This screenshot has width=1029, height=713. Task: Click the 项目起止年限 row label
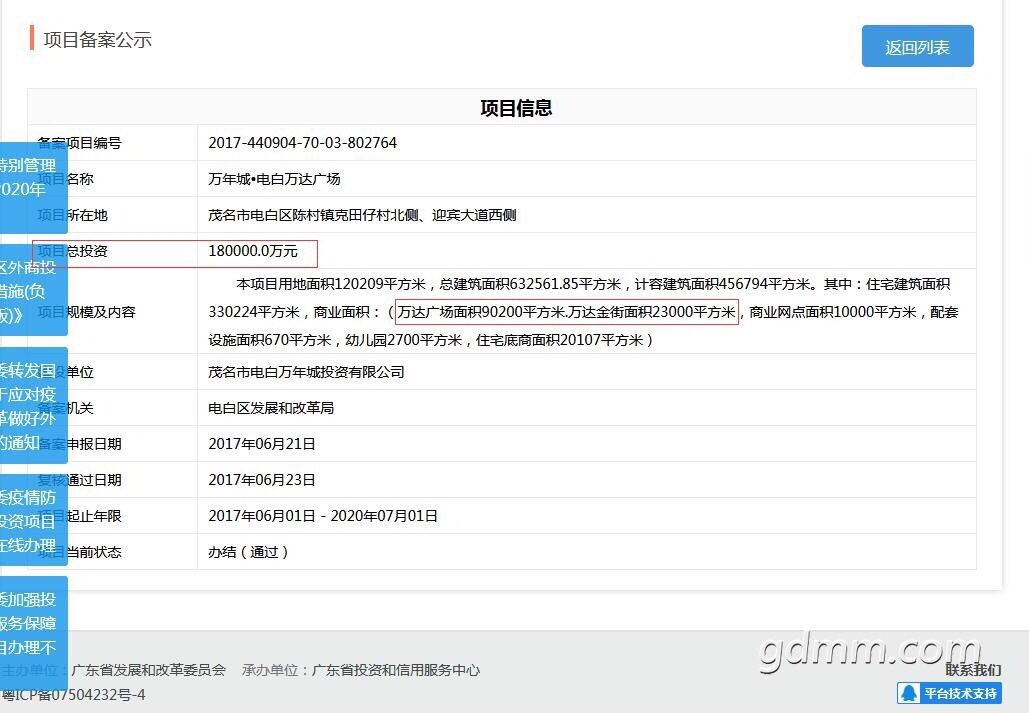[x=79, y=516]
